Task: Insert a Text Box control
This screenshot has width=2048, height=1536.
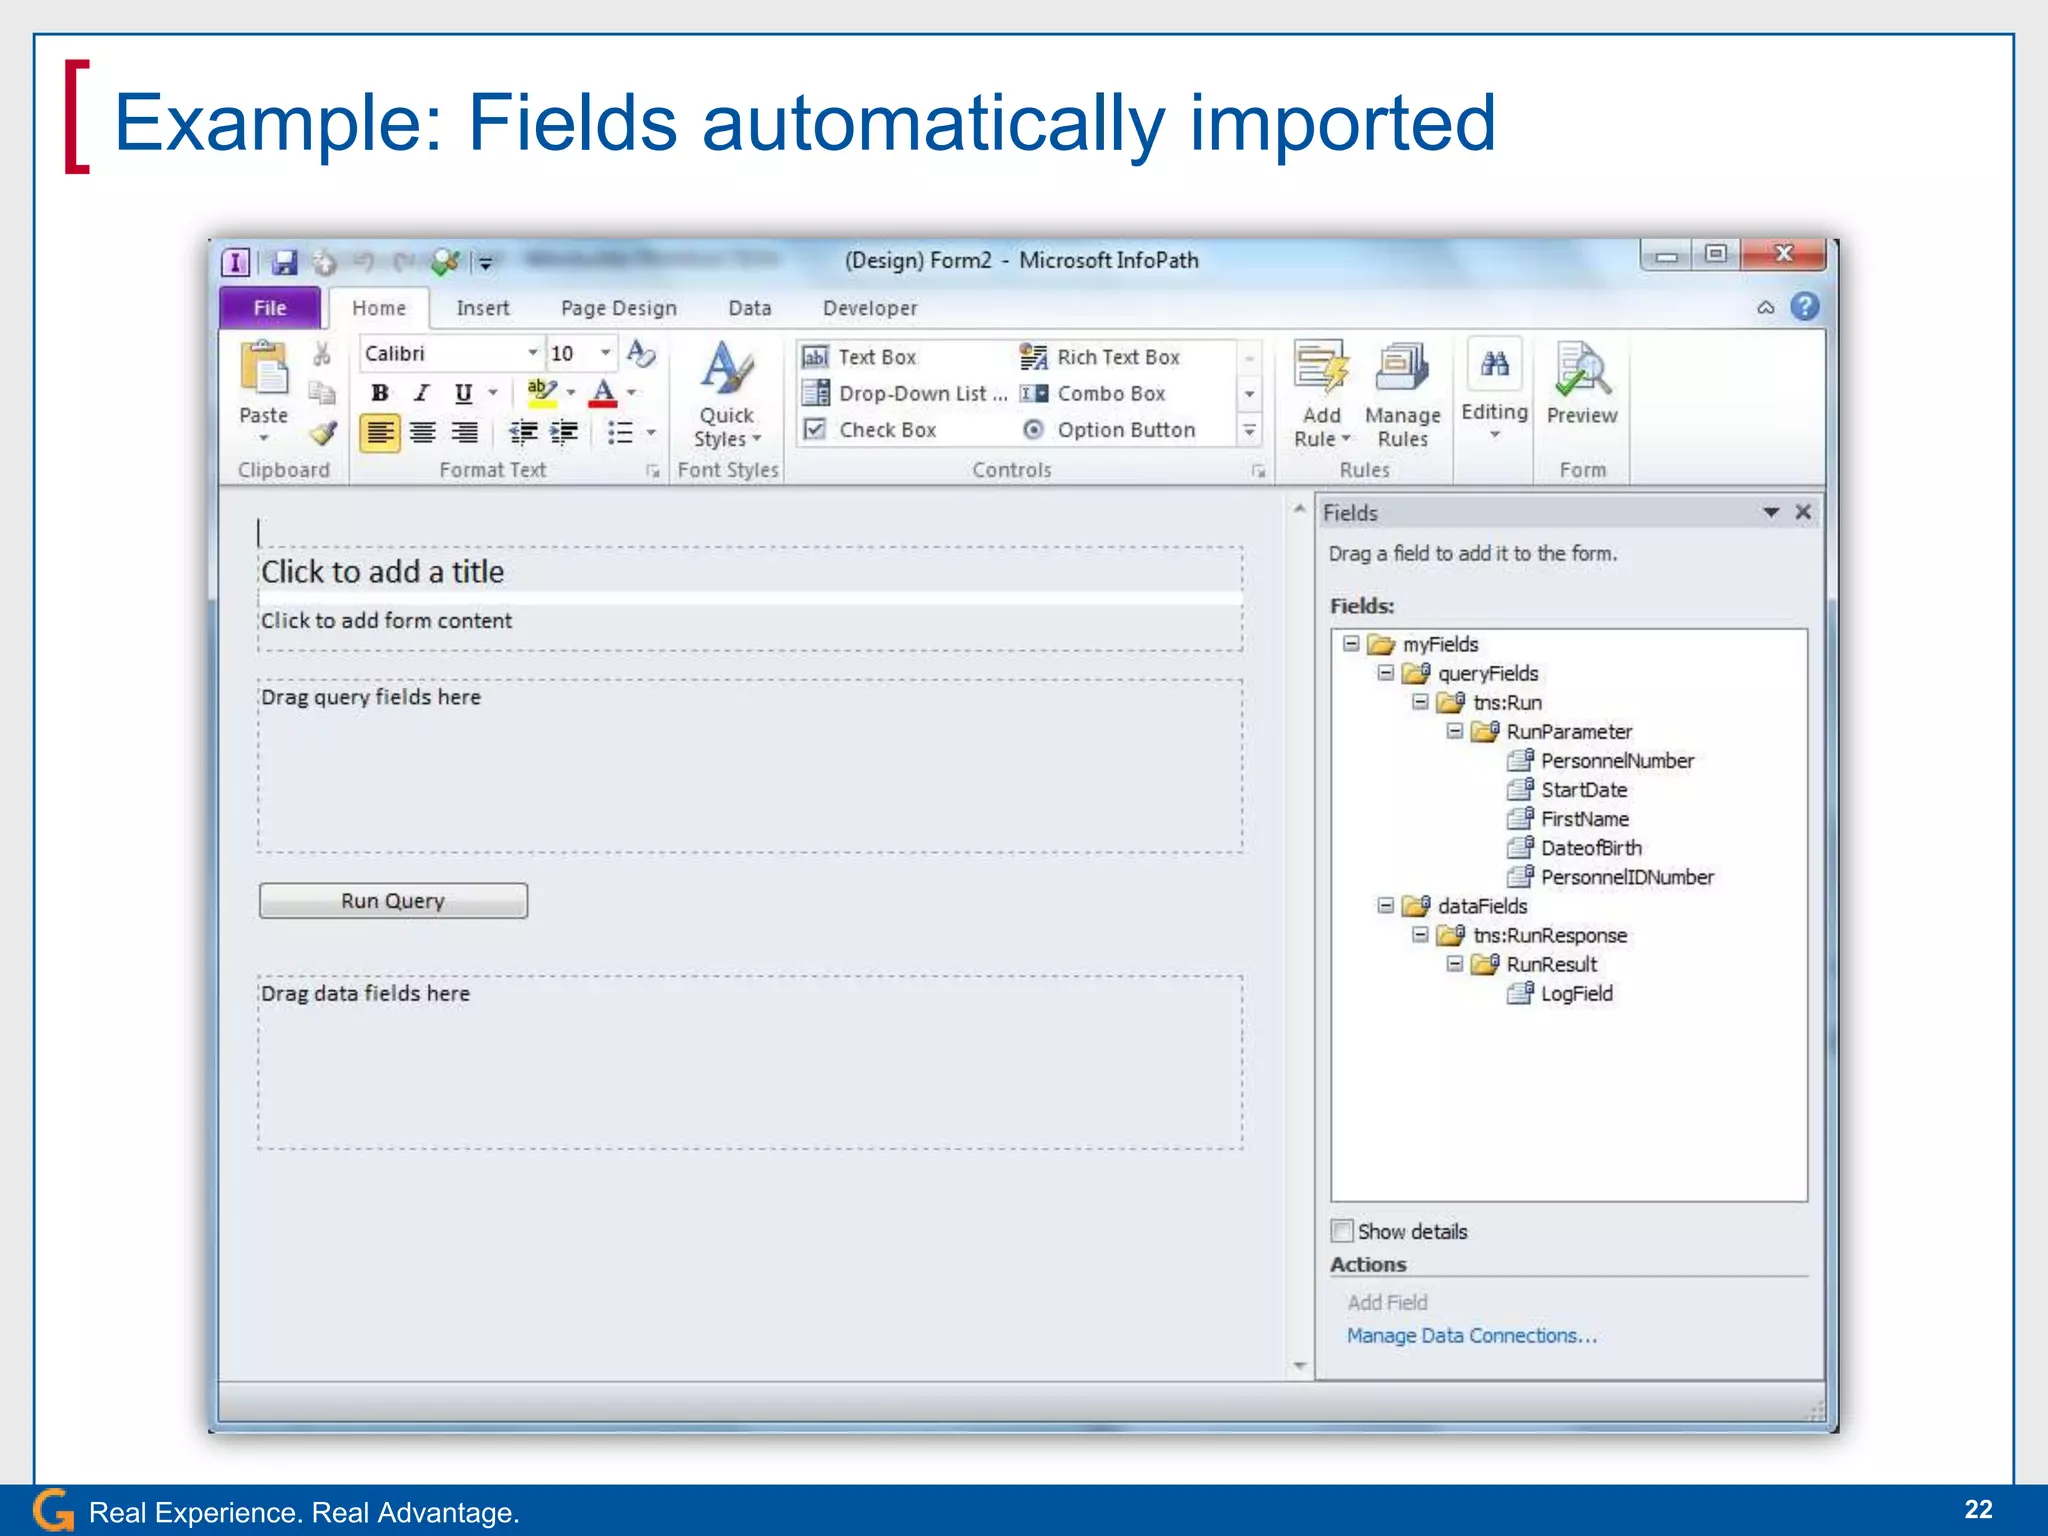Action: pos(860,357)
